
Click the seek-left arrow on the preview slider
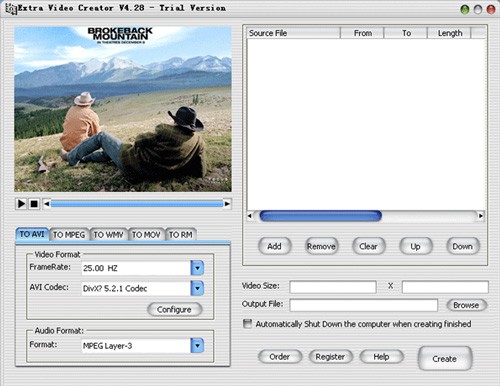click(x=47, y=204)
